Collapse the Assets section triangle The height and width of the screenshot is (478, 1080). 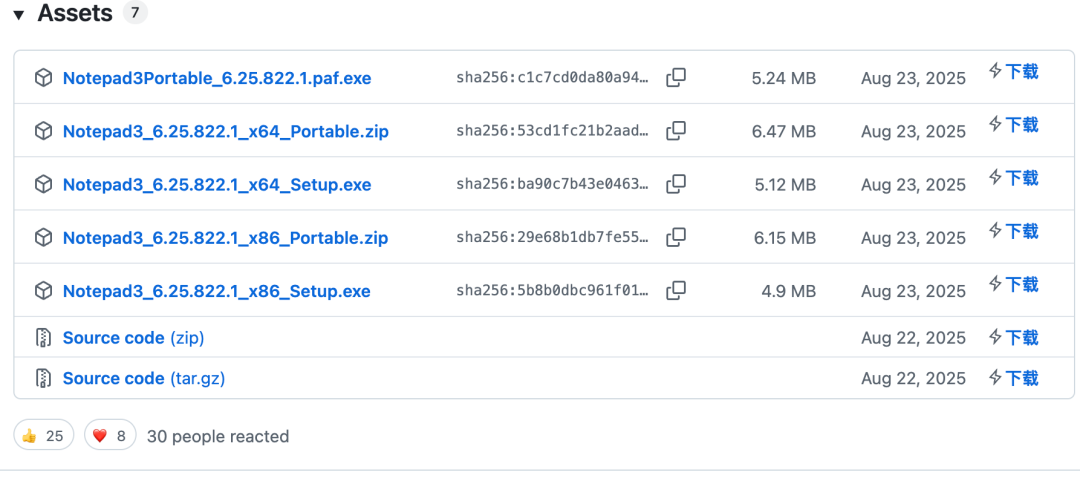tap(18, 15)
